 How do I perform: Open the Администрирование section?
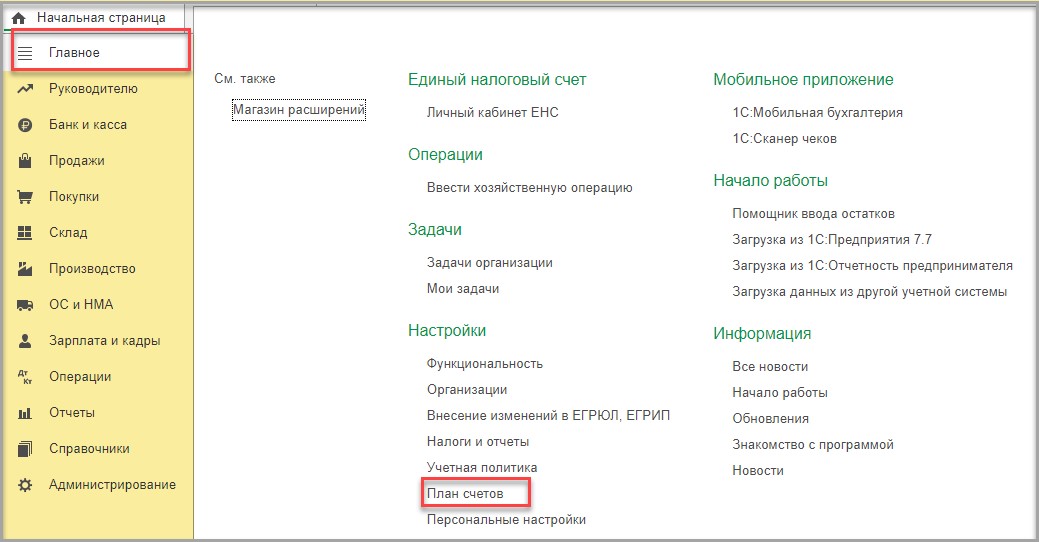113,484
